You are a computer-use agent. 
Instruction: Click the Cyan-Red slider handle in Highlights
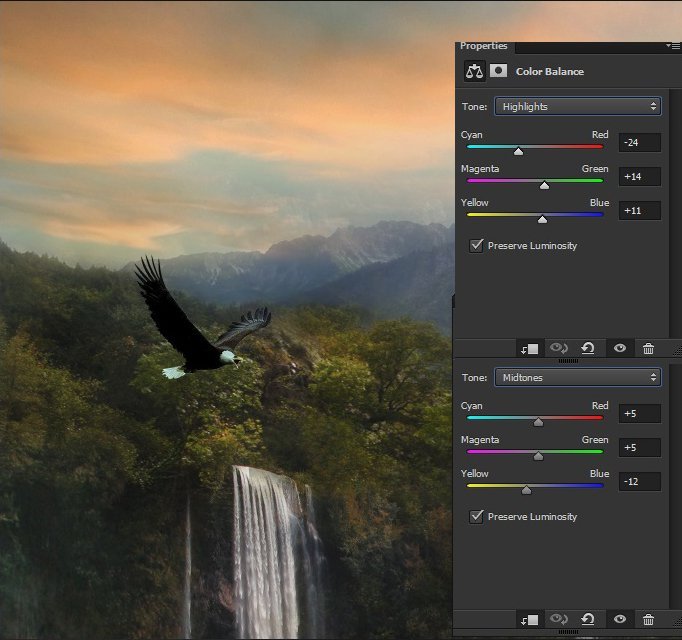point(518,152)
